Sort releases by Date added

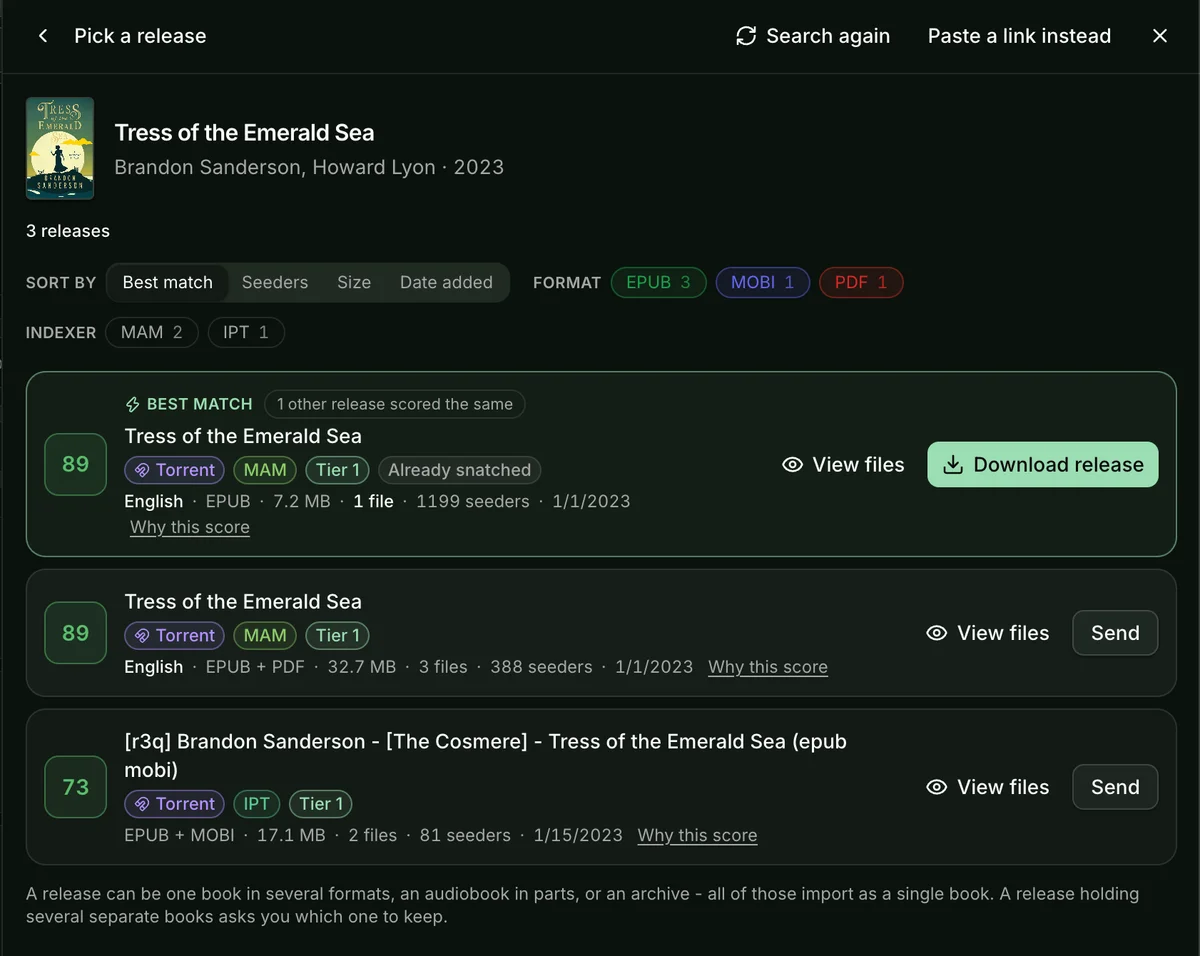446,282
